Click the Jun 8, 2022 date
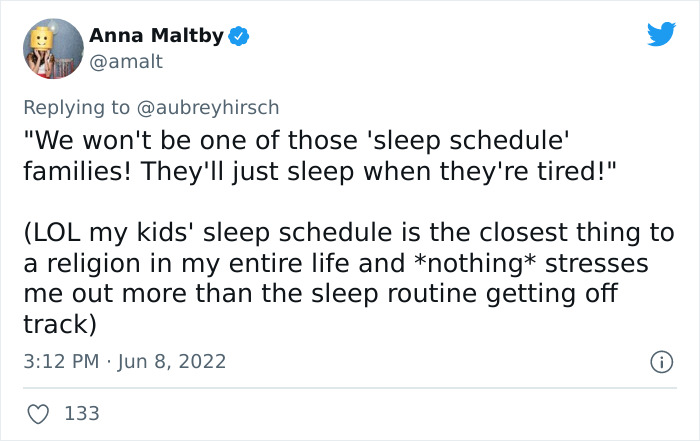 tap(170, 361)
